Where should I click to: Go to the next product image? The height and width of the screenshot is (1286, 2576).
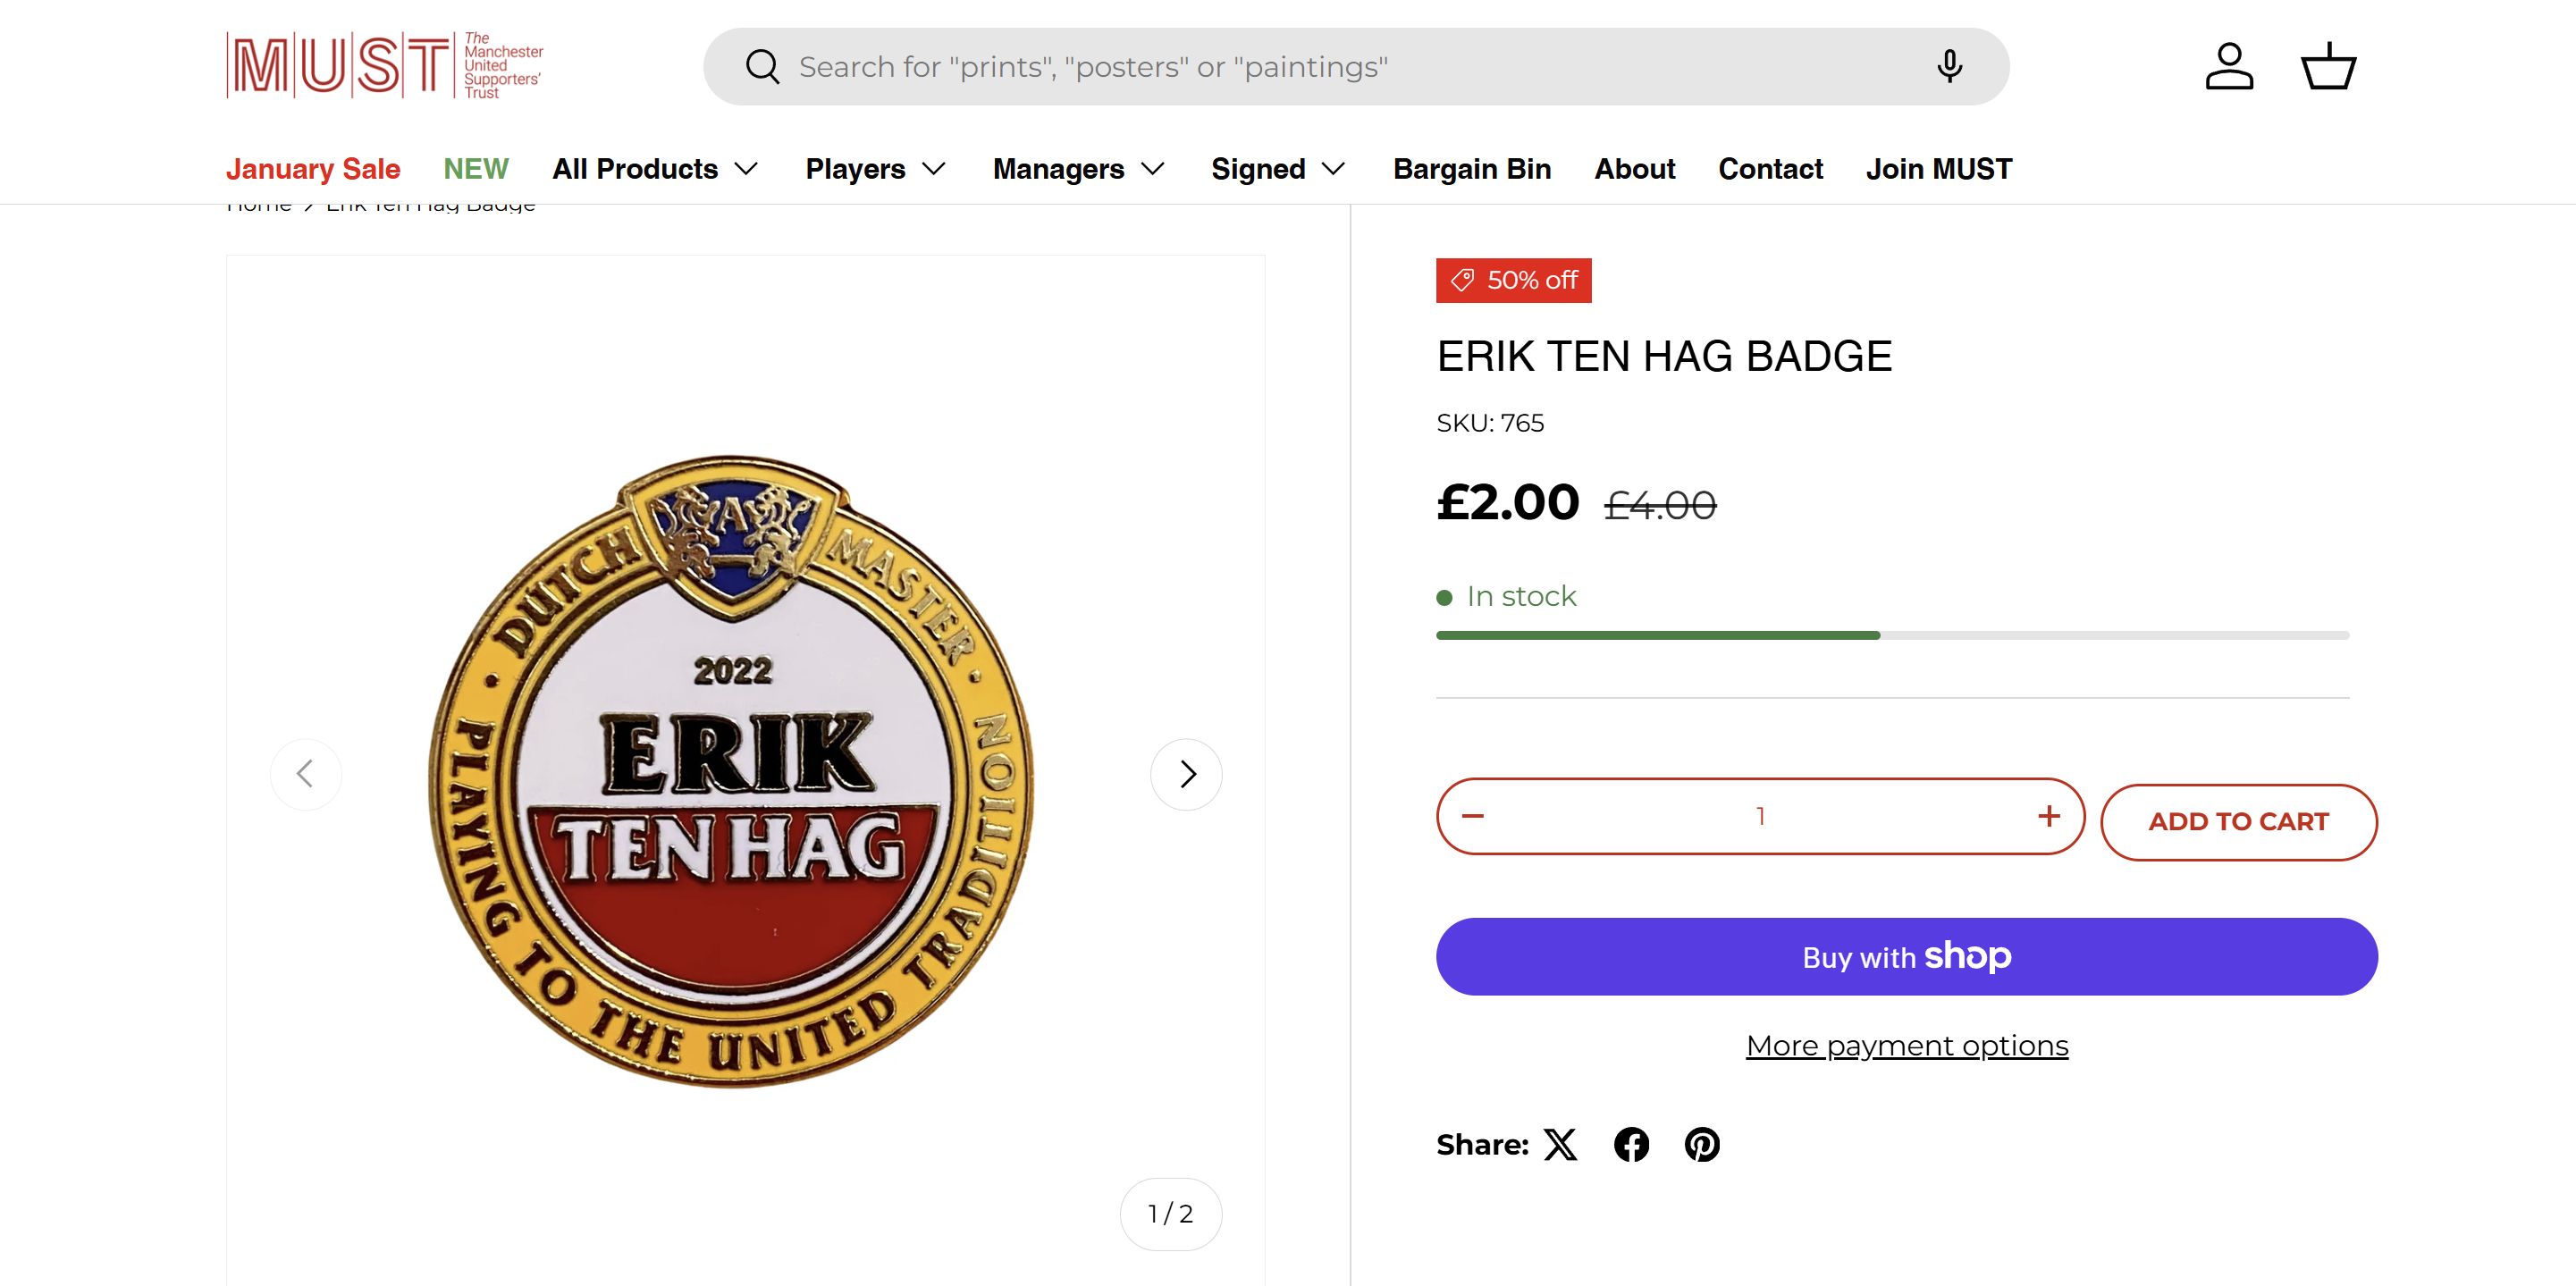point(1186,774)
